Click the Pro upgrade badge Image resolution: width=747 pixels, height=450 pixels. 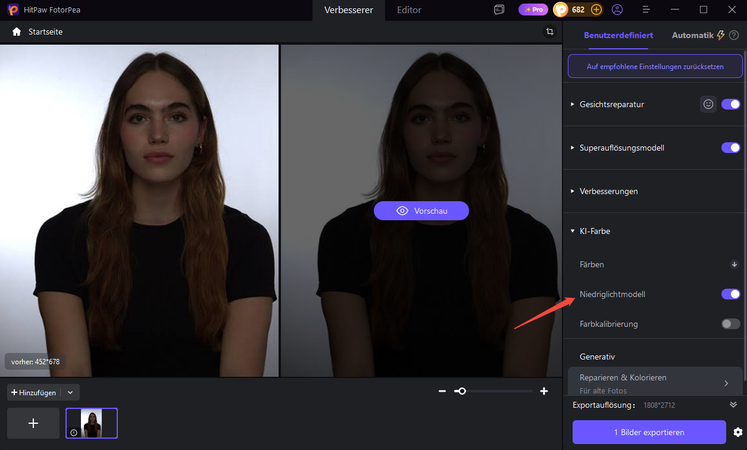pos(533,10)
